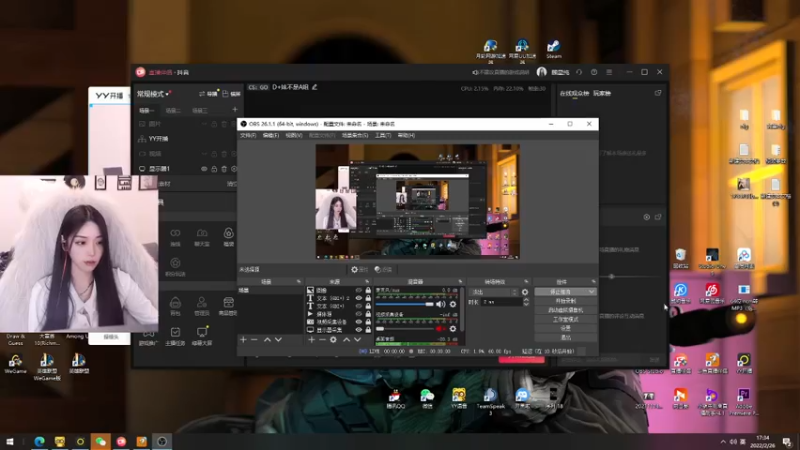Viewport: 800px width, 450px height.
Task: Edit the stream title pencil icon
Action: point(315,87)
